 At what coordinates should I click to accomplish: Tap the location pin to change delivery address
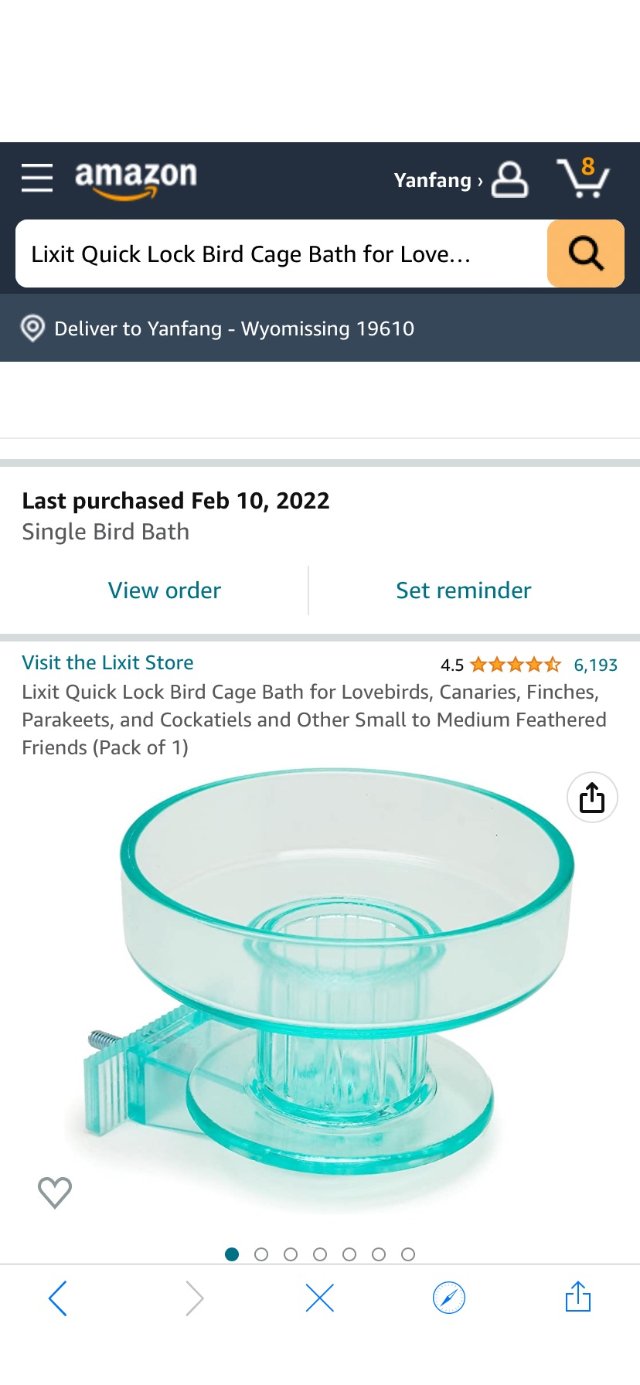pyautogui.click(x=32, y=328)
